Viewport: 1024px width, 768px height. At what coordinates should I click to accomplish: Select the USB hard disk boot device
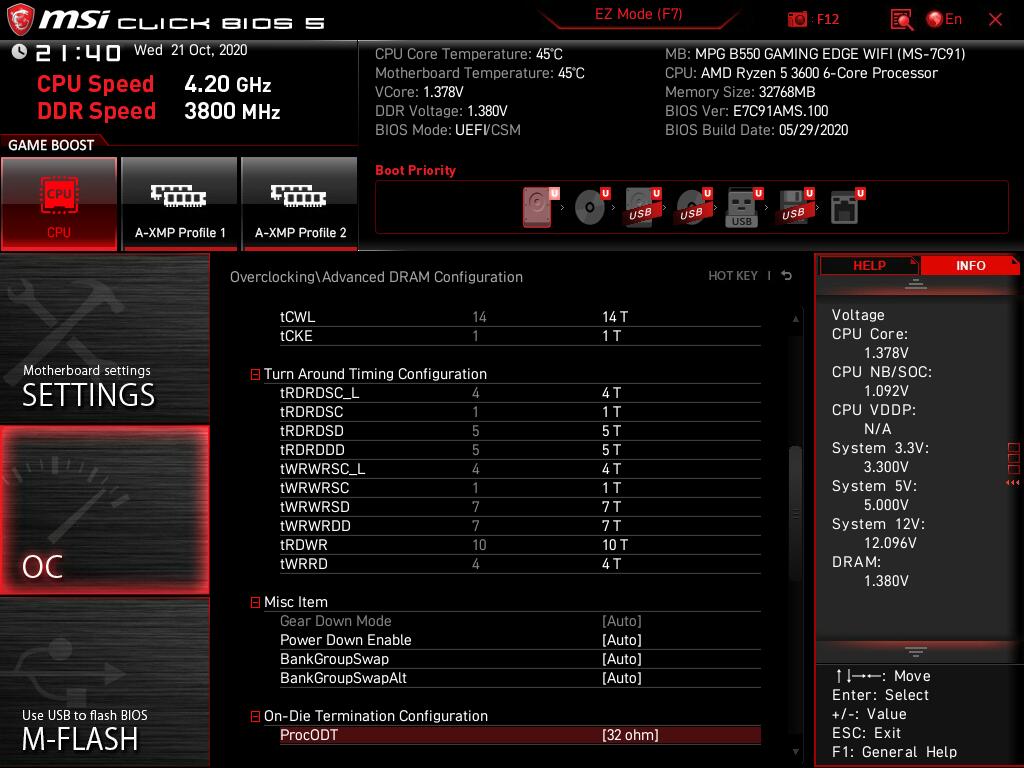(643, 207)
